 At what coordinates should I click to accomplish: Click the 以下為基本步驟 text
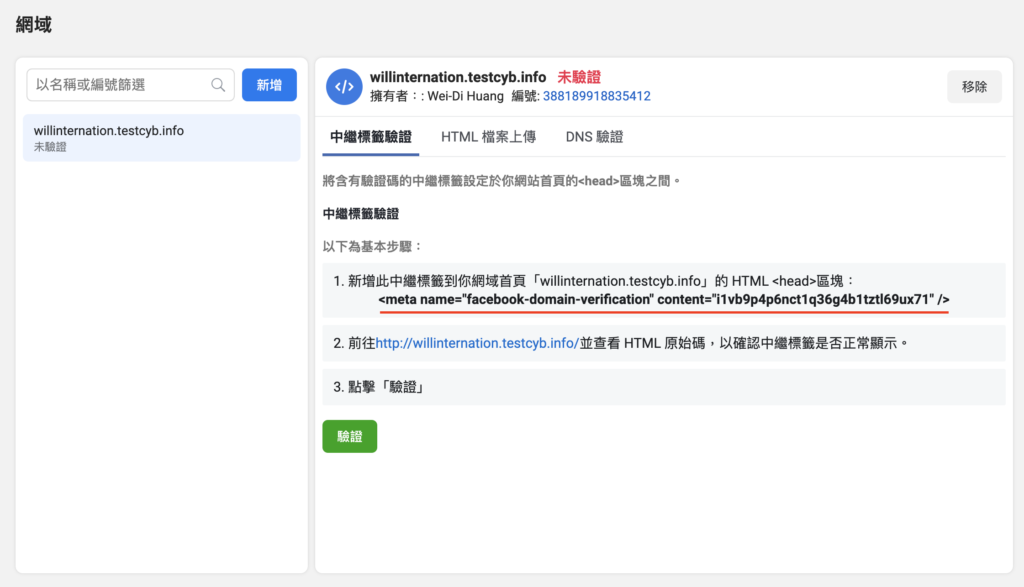(372, 247)
